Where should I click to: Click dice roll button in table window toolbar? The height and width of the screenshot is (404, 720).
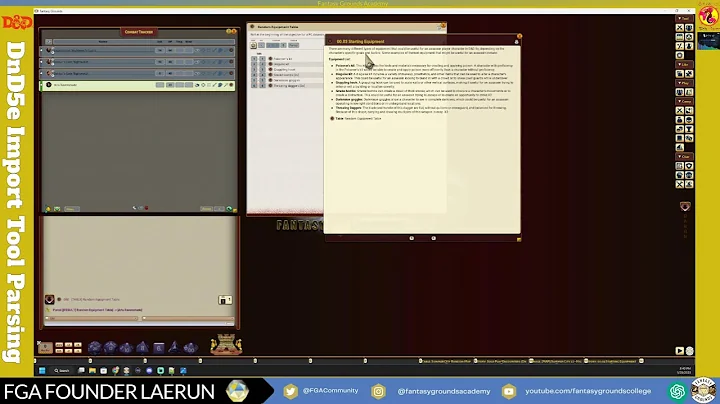click(253, 45)
